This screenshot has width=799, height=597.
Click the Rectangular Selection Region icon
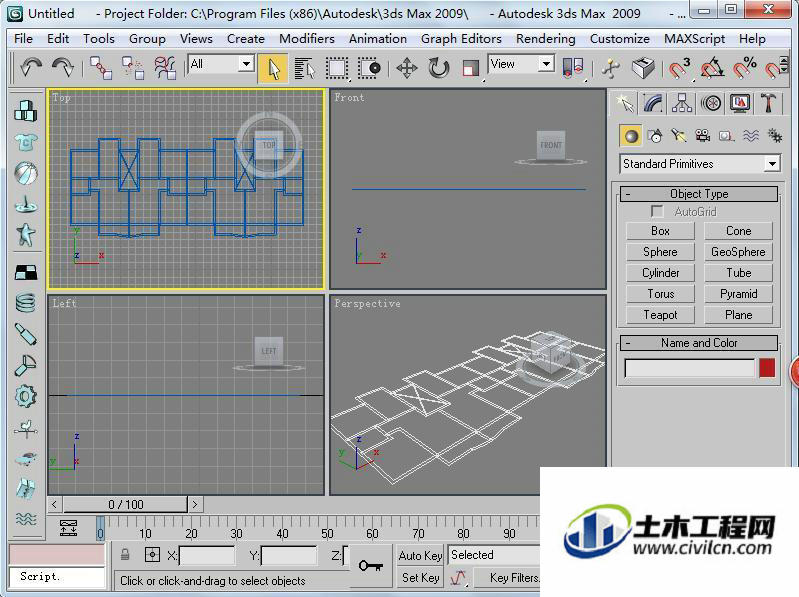[337, 68]
